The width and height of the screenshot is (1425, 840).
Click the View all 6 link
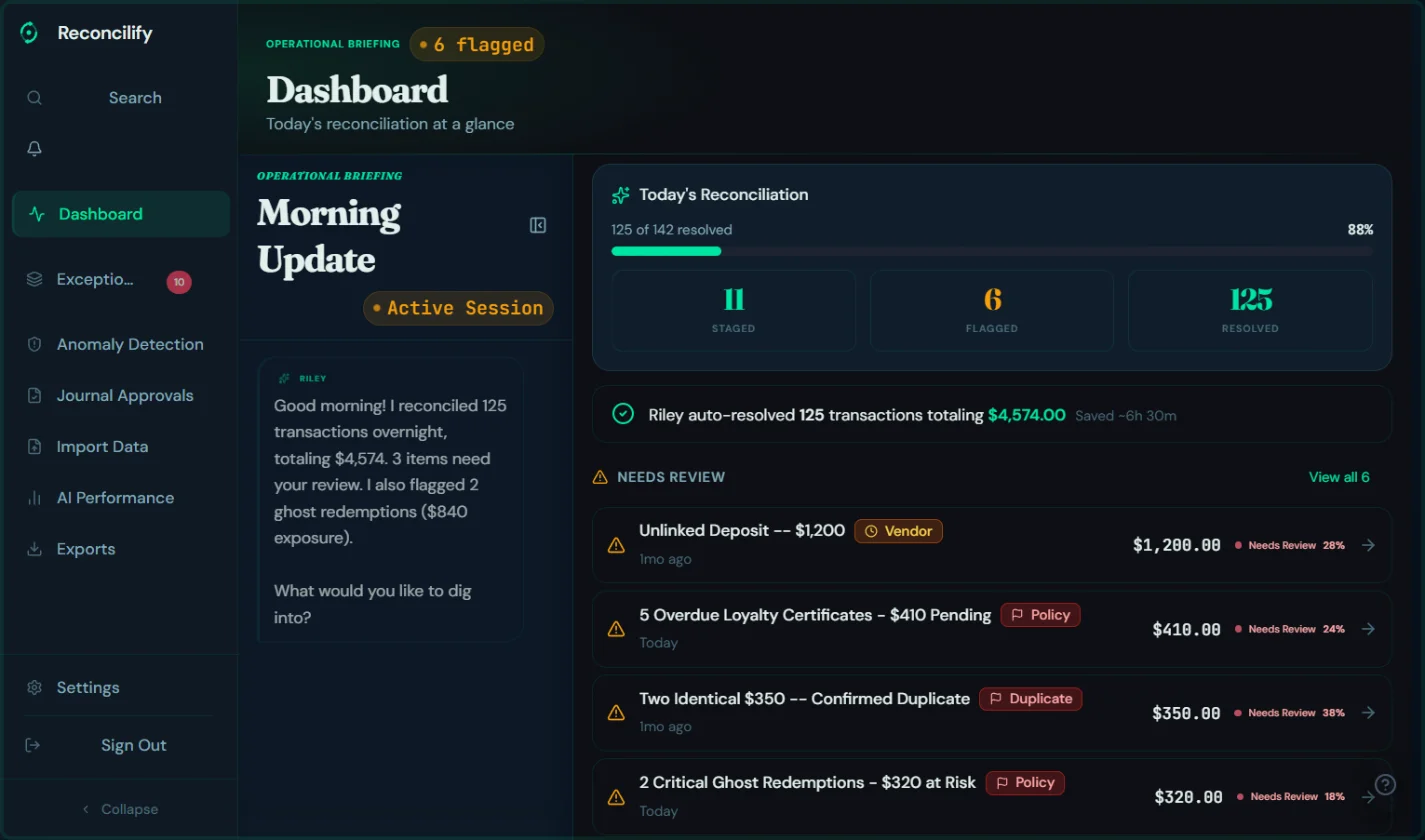(x=1339, y=477)
